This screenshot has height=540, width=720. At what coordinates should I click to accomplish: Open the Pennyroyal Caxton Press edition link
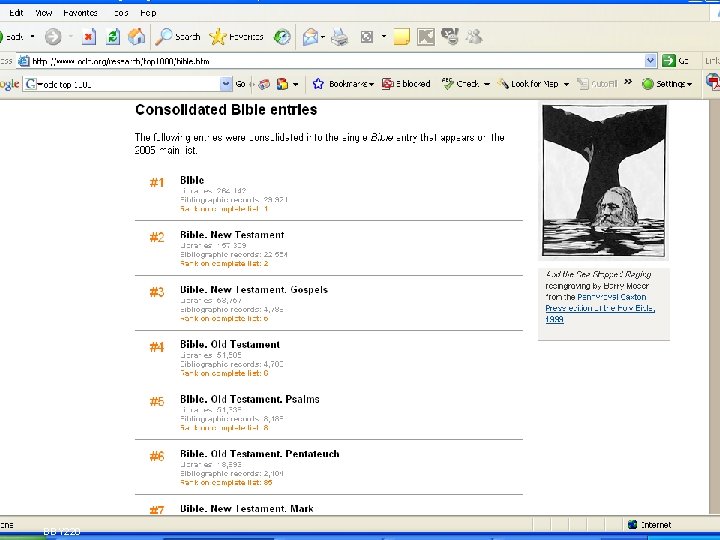pos(600,308)
